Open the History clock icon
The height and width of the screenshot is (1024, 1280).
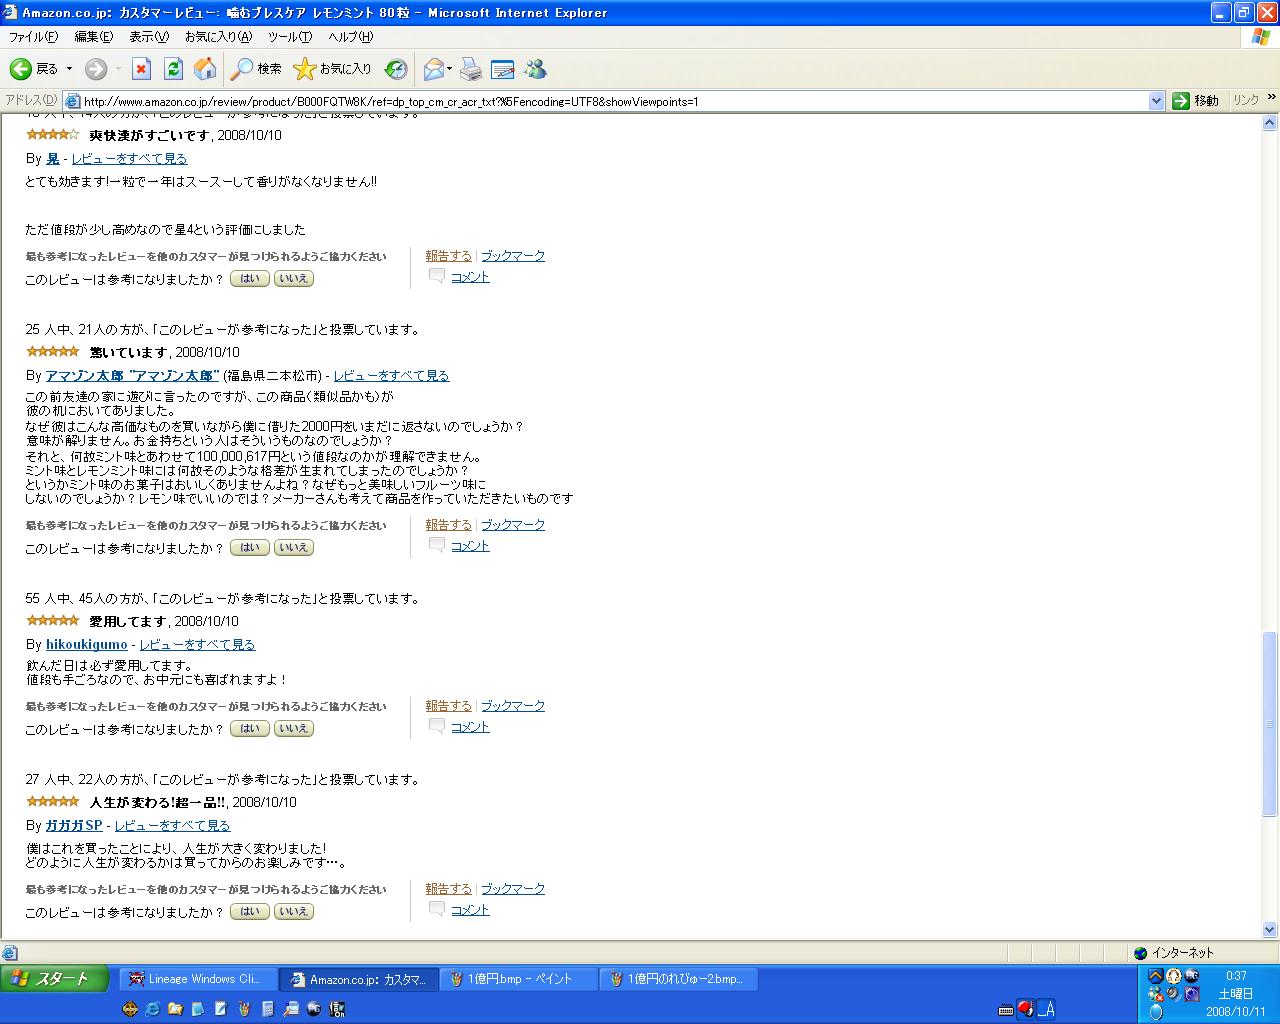396,69
